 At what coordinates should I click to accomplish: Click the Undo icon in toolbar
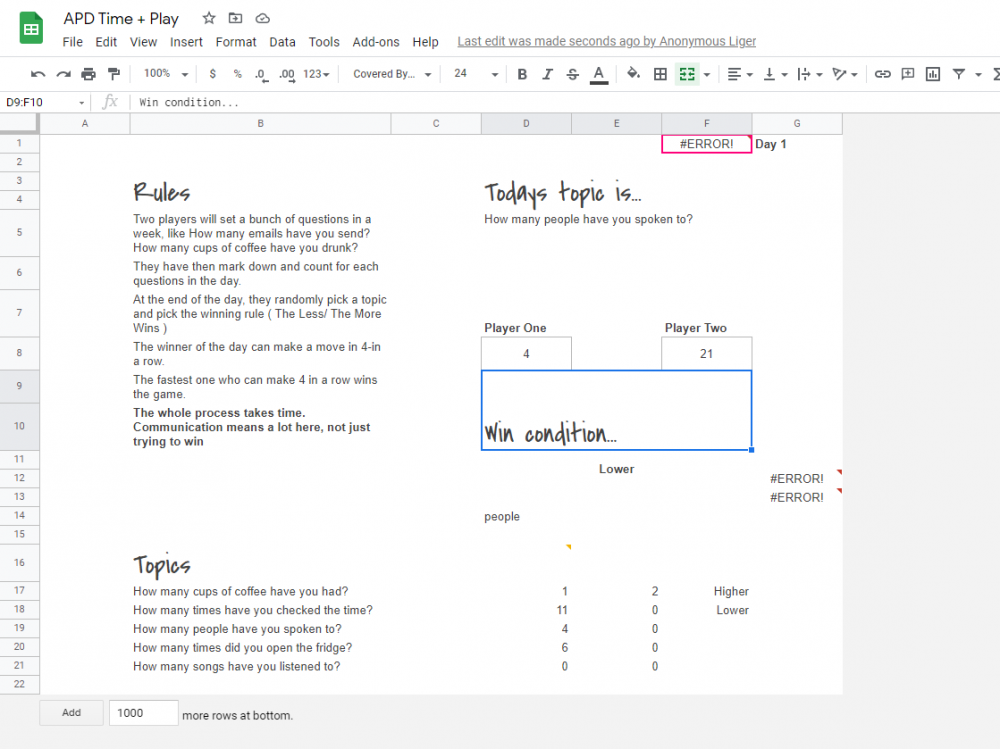coord(38,74)
